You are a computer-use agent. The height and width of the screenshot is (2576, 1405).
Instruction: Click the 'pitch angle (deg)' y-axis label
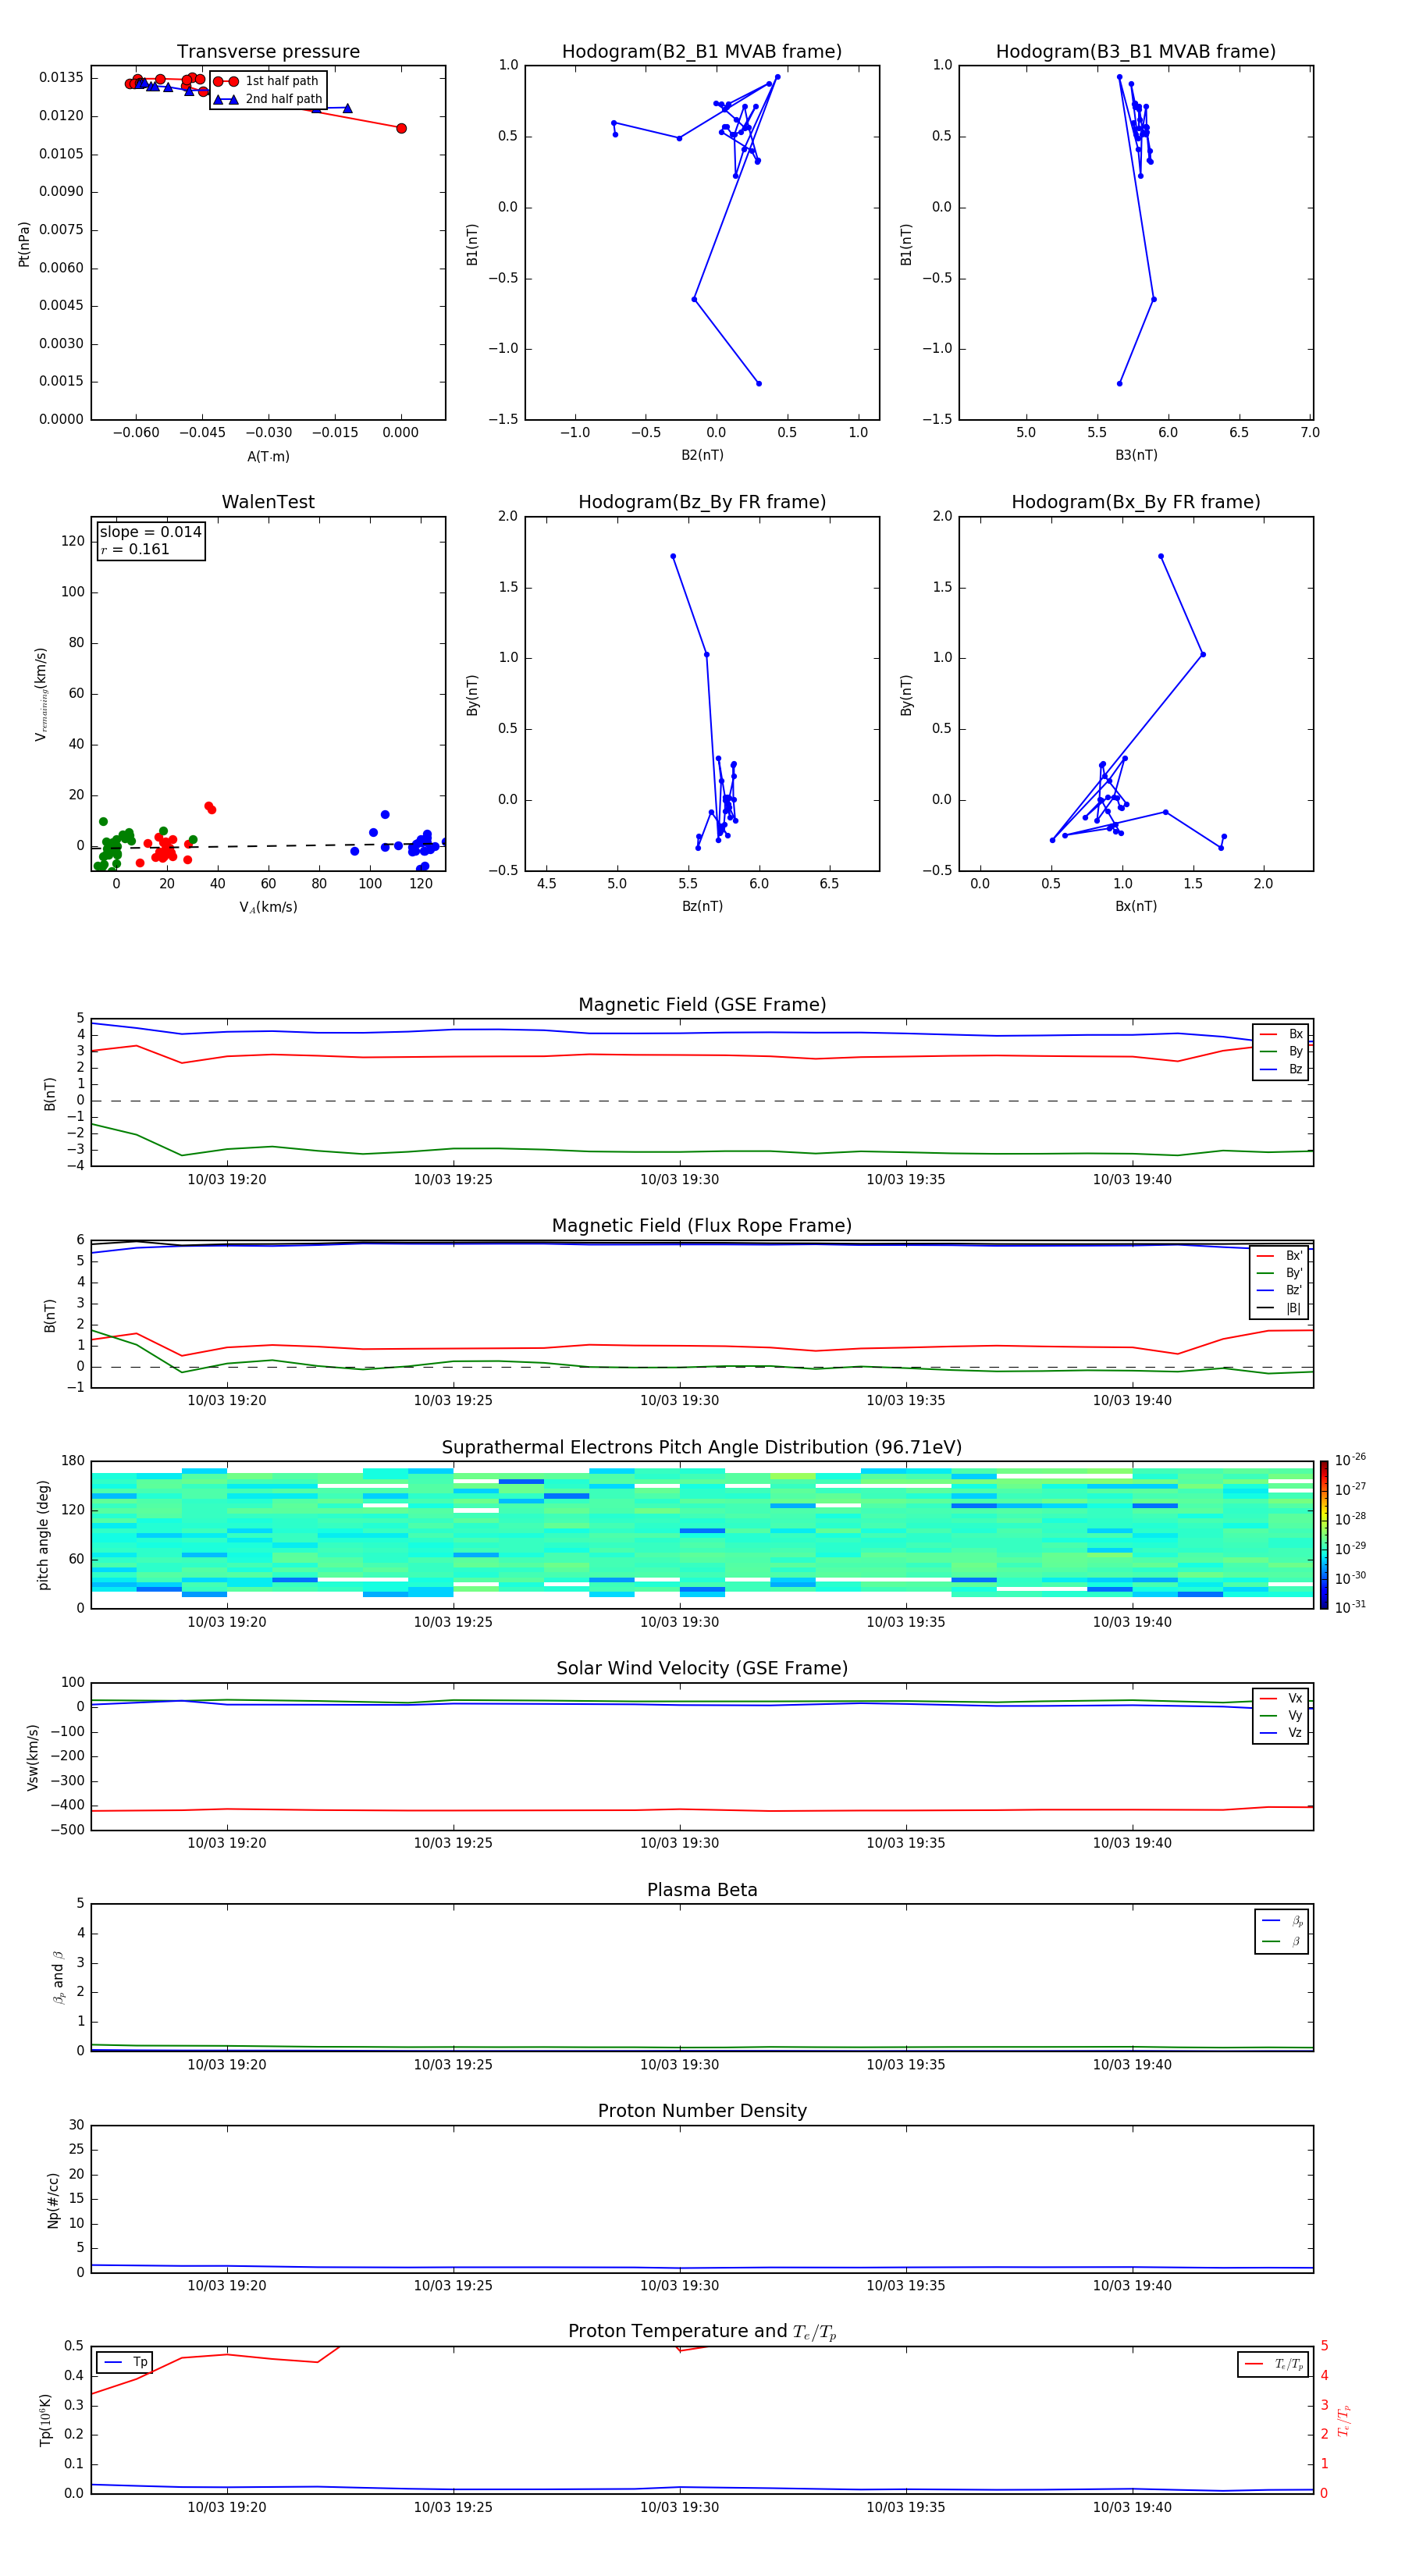[x=43, y=1535]
